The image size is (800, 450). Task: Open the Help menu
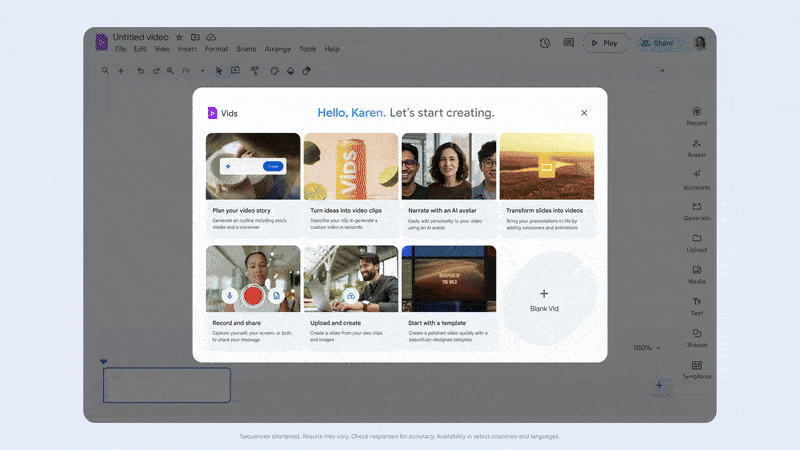(x=332, y=49)
